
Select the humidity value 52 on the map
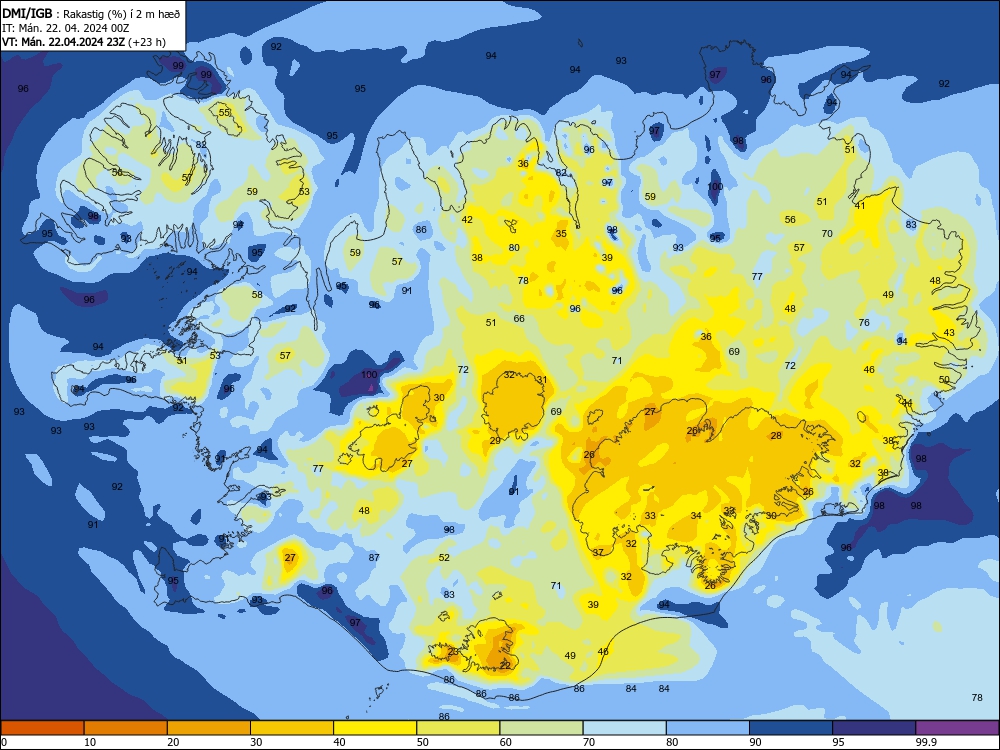coord(445,557)
